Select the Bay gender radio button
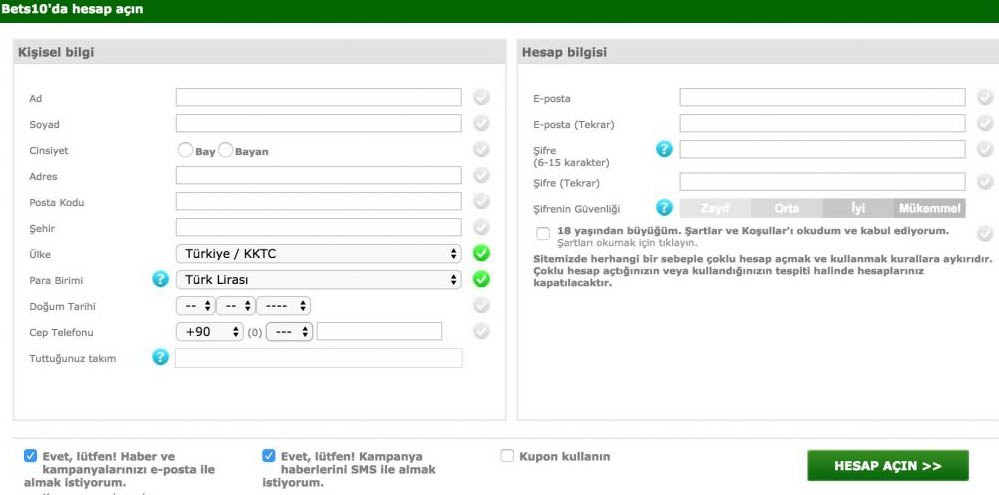Image resolution: width=999 pixels, height=495 pixels. [x=185, y=150]
